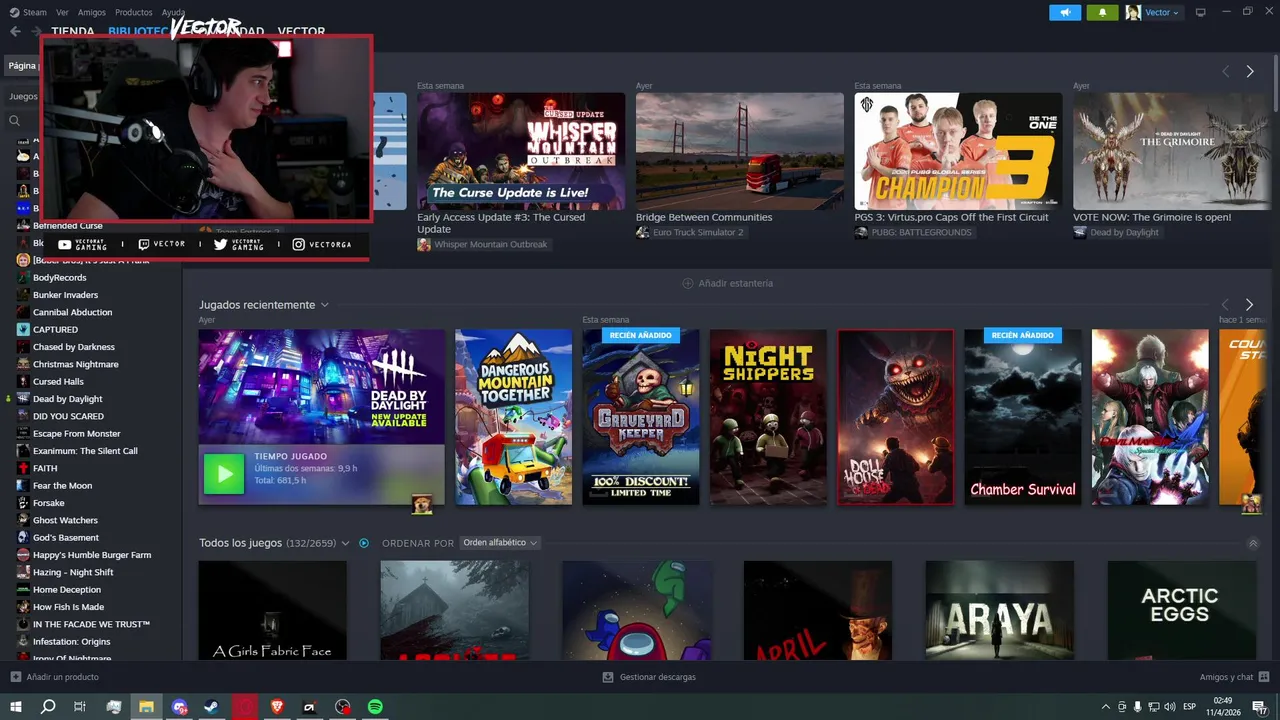
Task: Expand the Todos los juegos dropdown
Action: 345,543
